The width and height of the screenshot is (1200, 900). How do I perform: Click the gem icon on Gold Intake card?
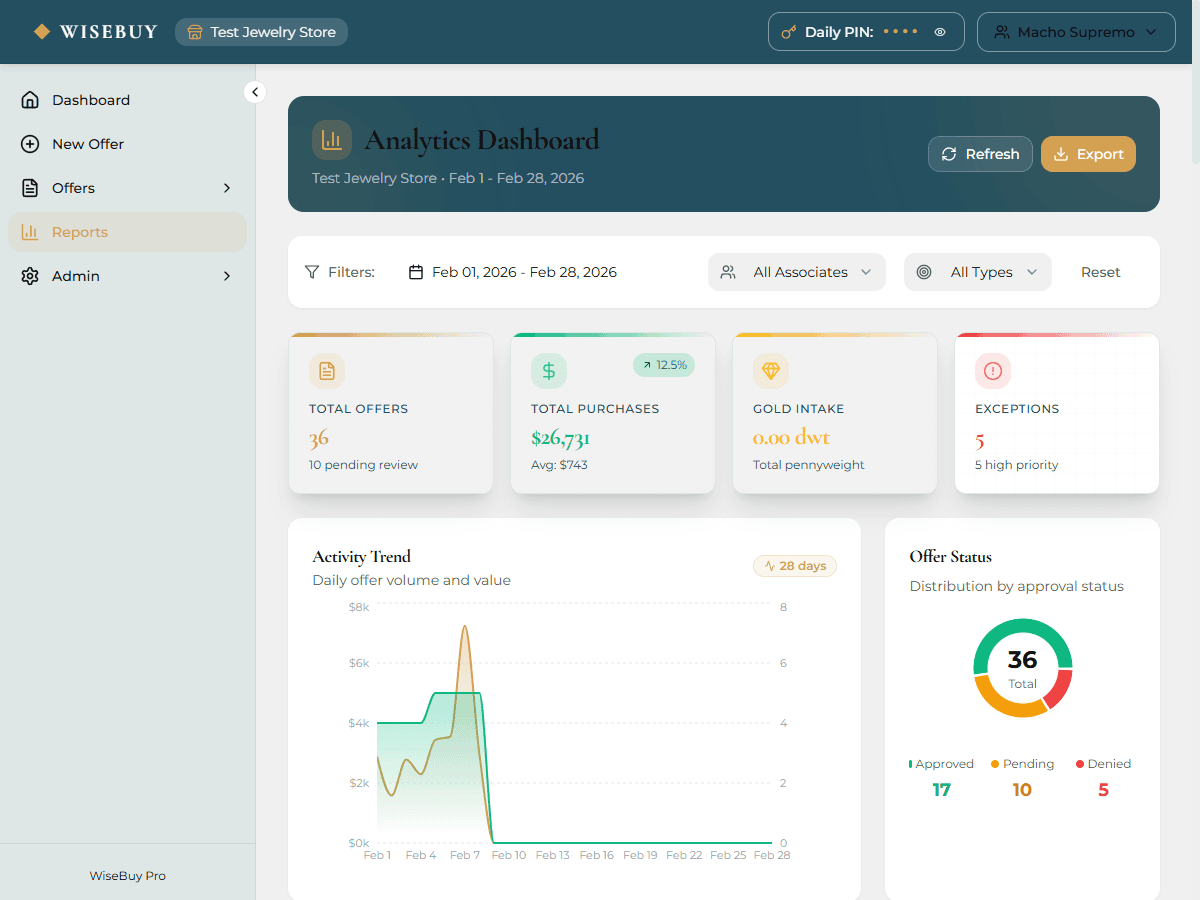pos(770,371)
